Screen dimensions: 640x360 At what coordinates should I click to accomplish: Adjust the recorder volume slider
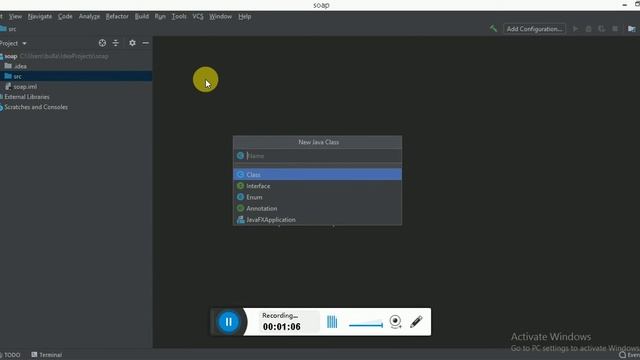366,325
